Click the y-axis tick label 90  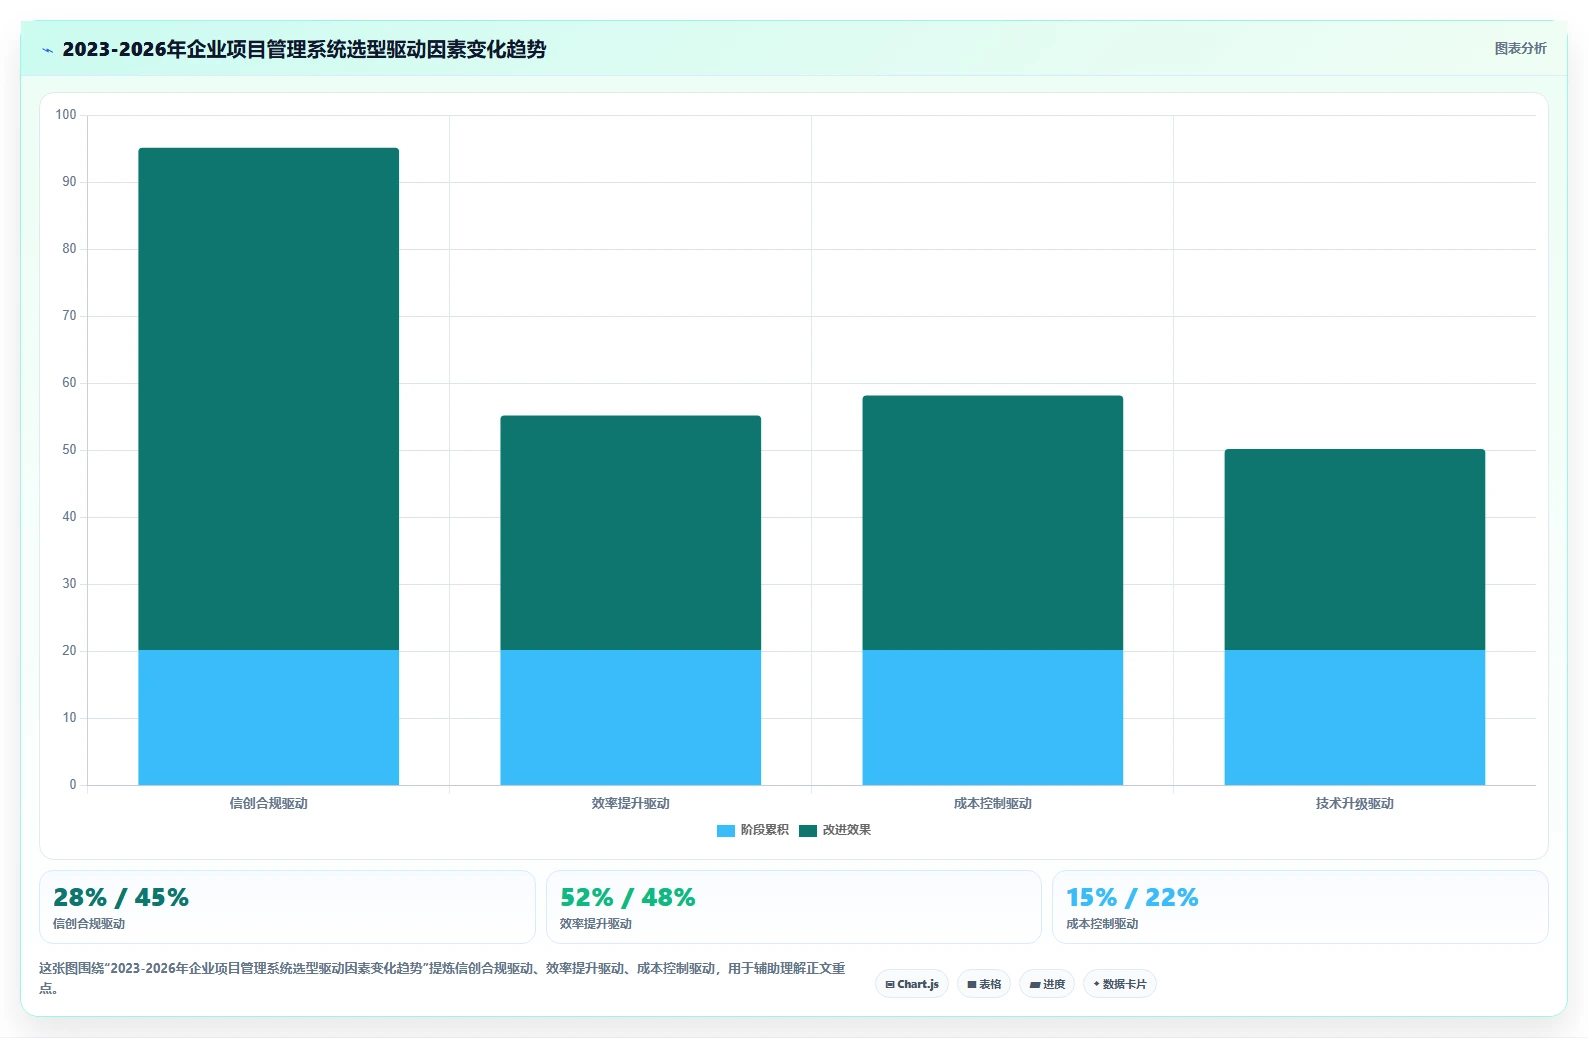pos(69,182)
